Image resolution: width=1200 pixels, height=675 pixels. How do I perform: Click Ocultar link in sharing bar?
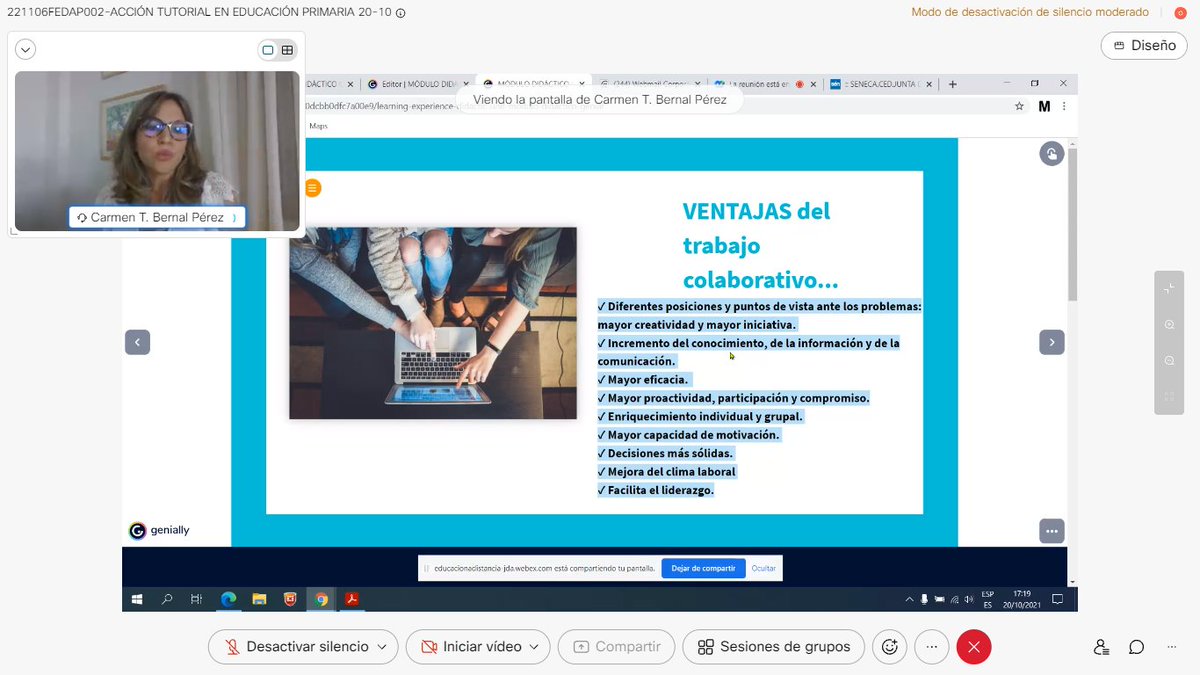pyautogui.click(x=763, y=568)
